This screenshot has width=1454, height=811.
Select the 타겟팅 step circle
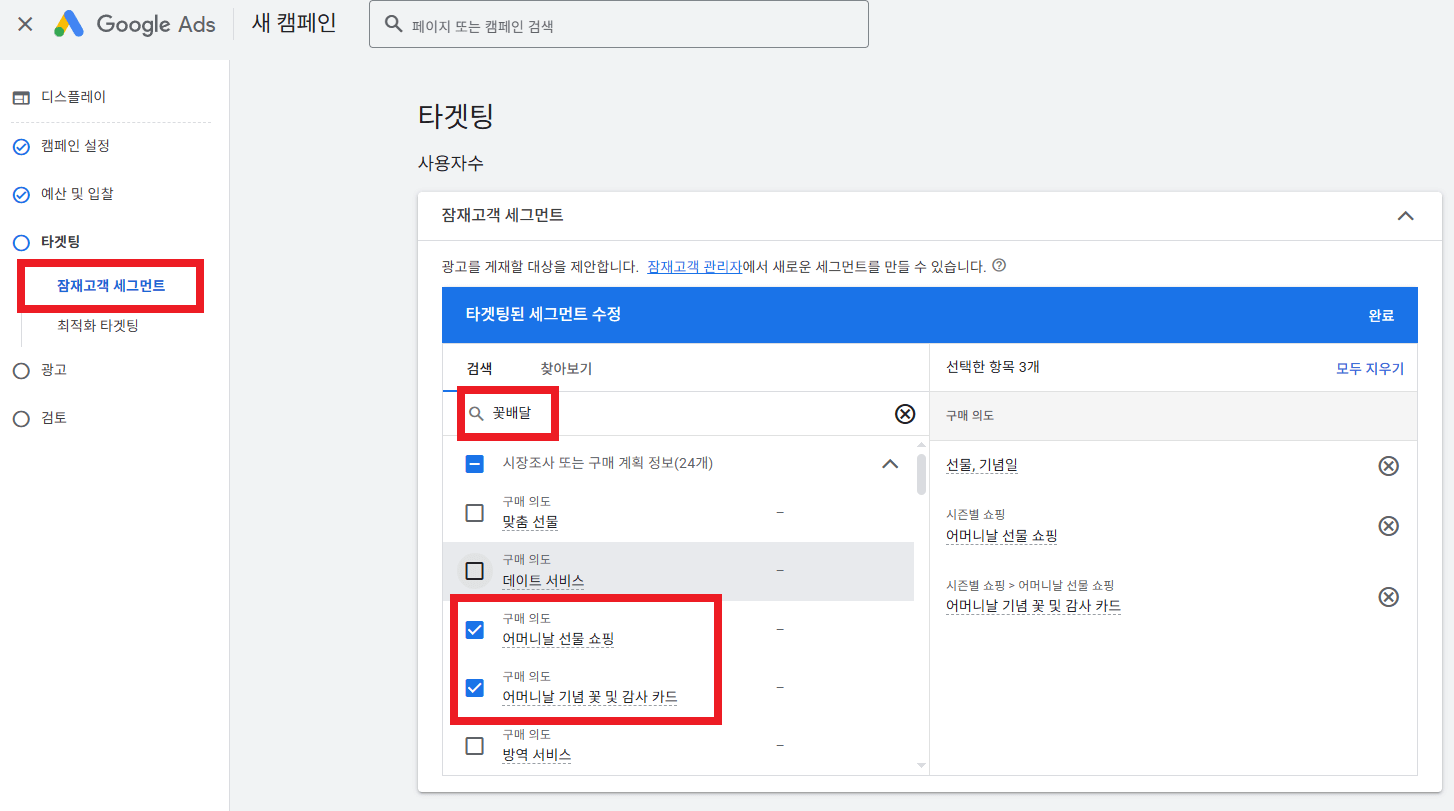(x=21, y=242)
